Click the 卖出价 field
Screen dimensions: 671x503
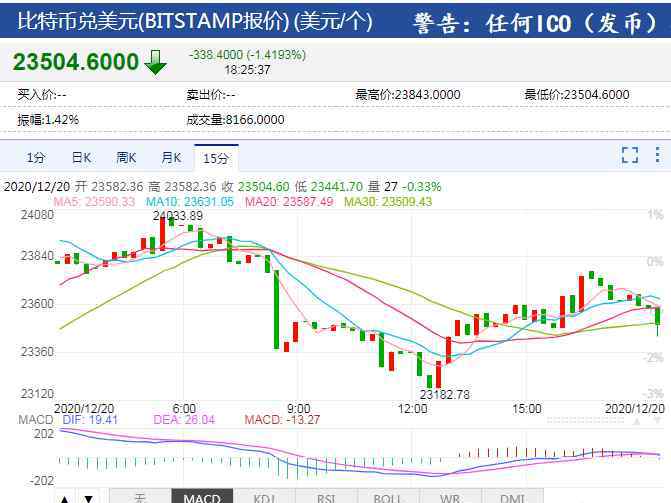(211, 95)
